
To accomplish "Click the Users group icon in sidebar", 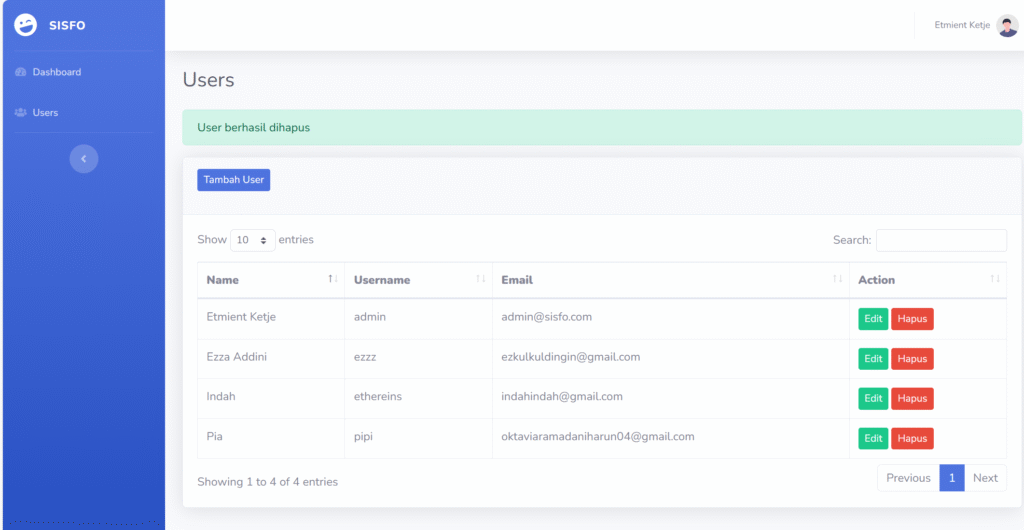I will click(20, 113).
